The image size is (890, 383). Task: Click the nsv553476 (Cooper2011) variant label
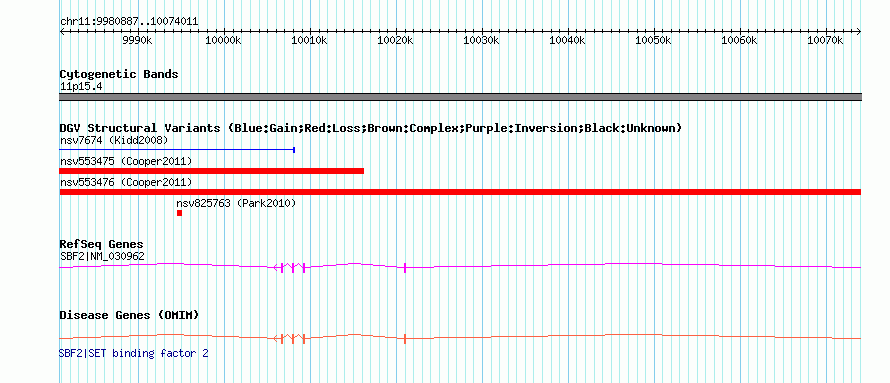click(126, 182)
